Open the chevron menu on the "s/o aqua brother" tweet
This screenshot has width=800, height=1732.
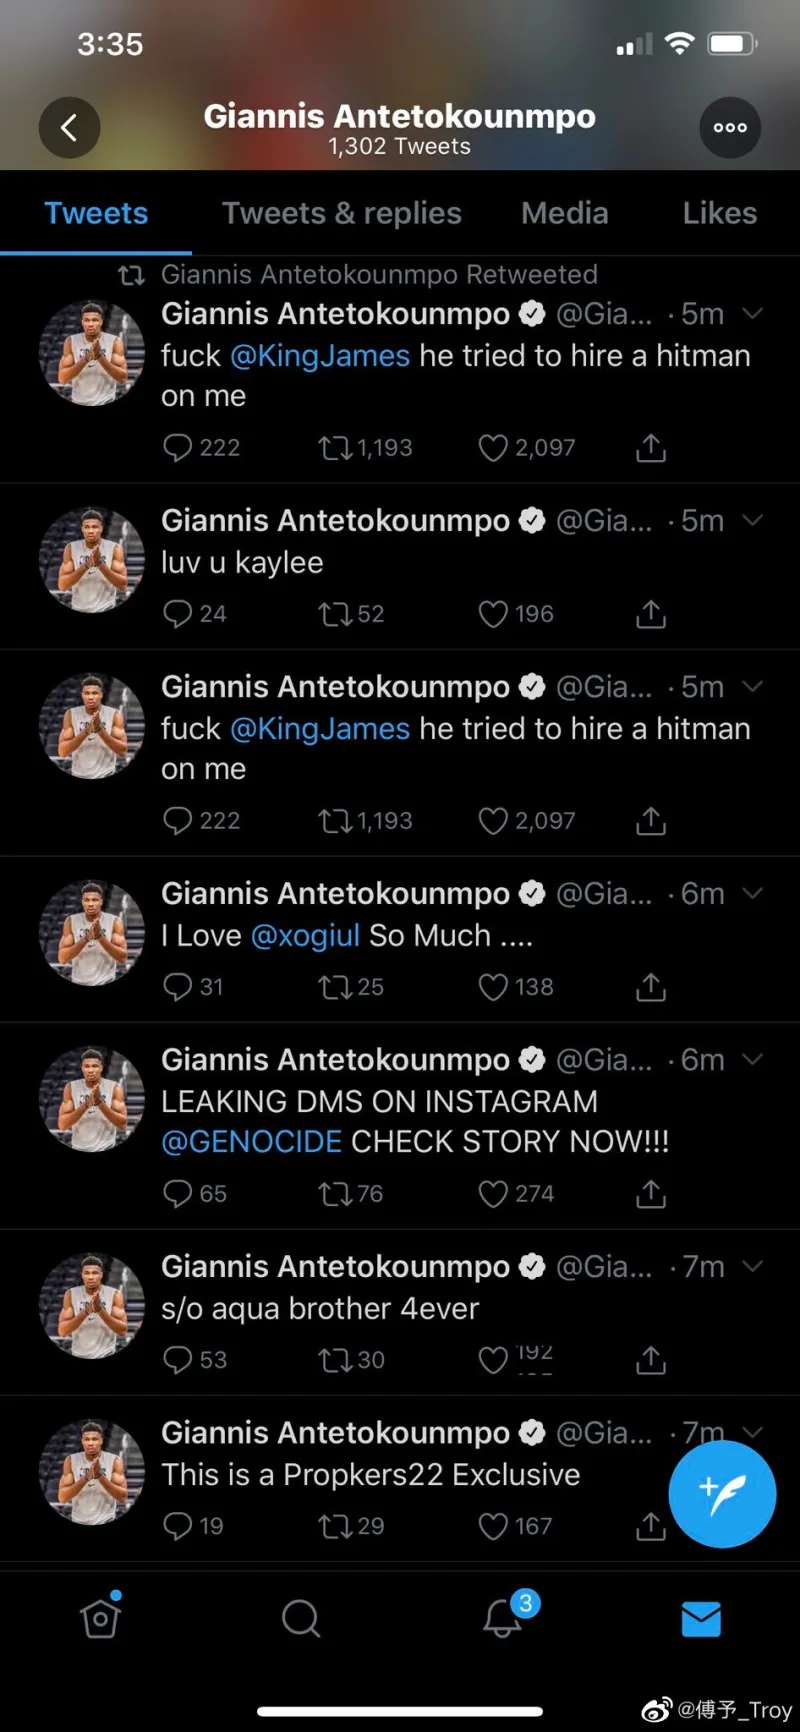[753, 1266]
